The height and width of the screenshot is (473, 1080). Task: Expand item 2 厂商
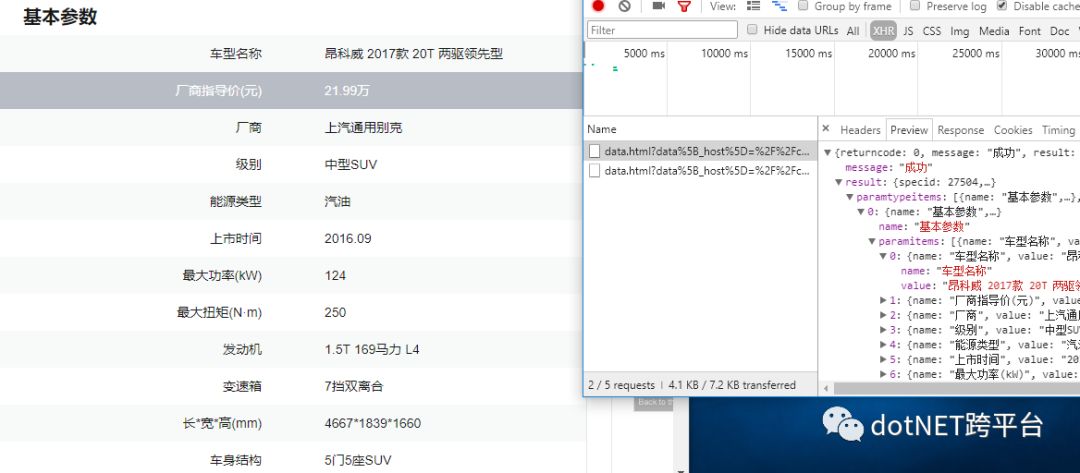[x=883, y=315]
